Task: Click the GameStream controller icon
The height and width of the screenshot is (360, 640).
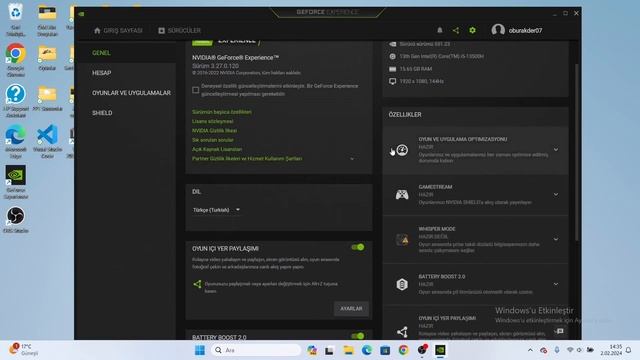Action: (402, 194)
